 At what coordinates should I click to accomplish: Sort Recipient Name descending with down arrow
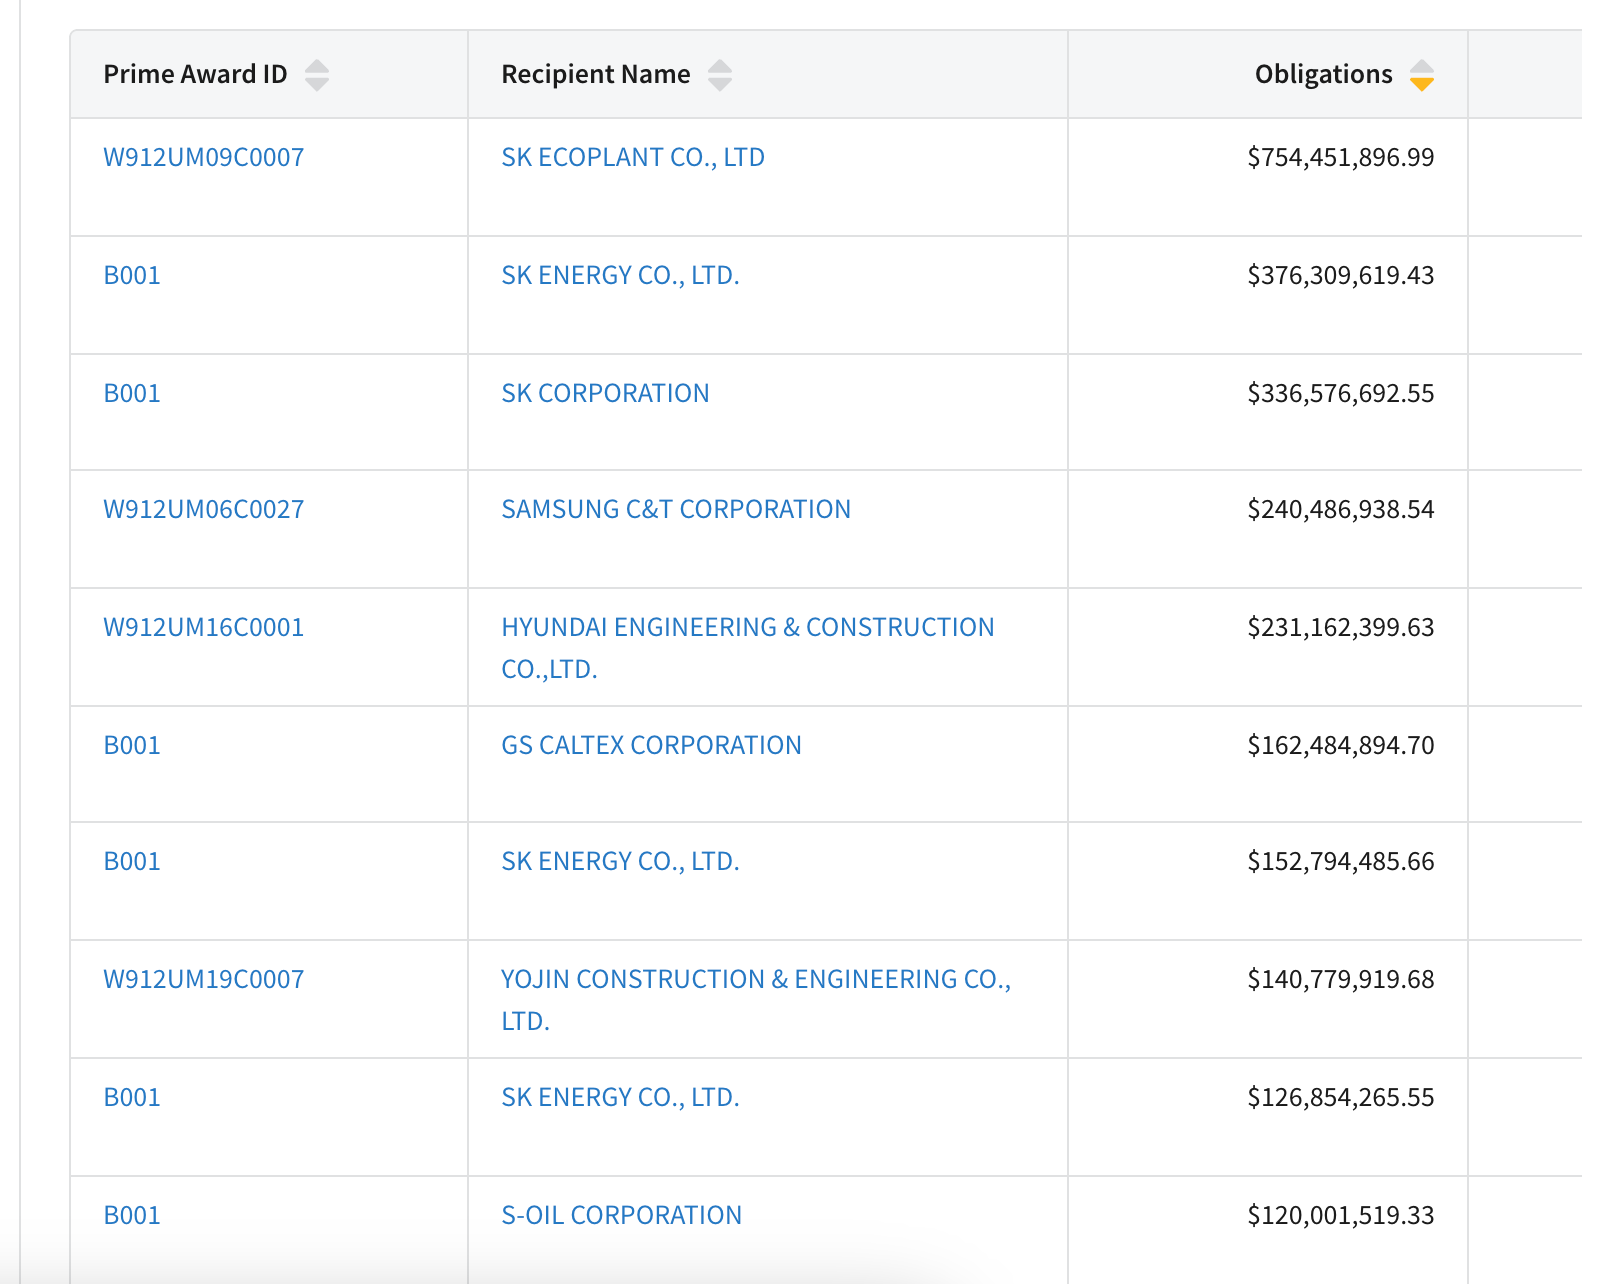720,85
